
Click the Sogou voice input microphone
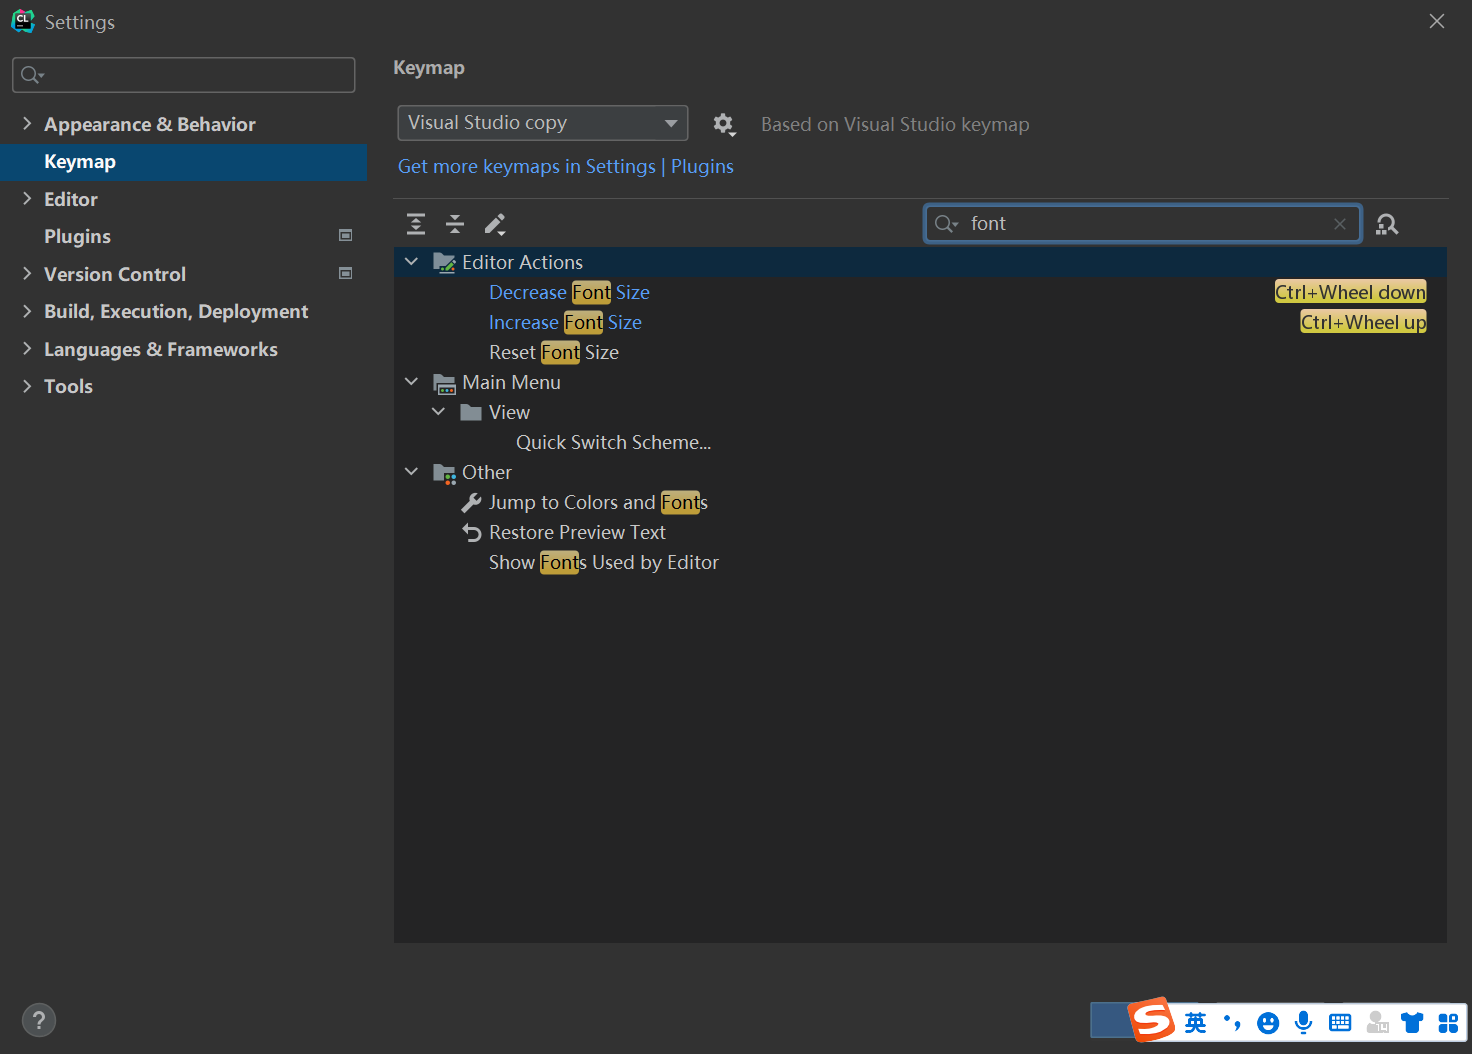(x=1304, y=1022)
